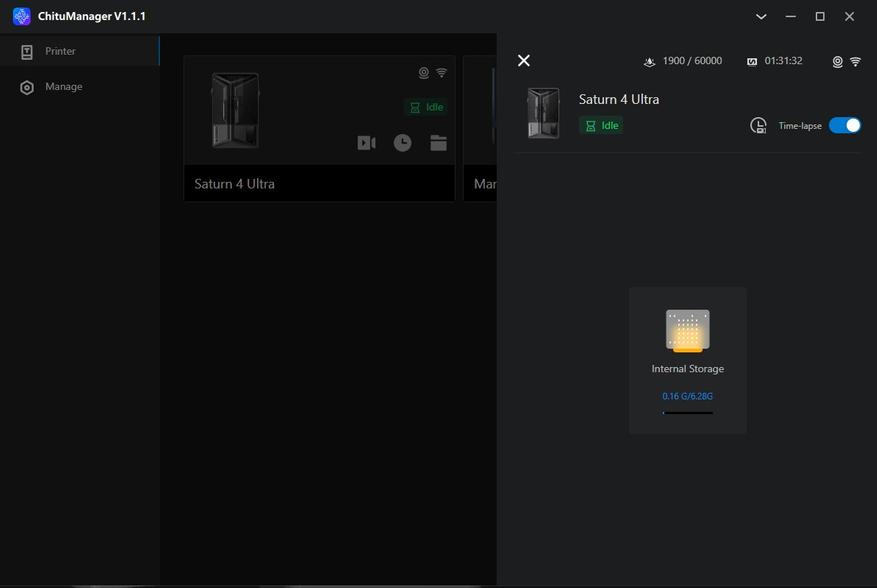Open video camera on Saturn 4 Ultra card

[366, 143]
